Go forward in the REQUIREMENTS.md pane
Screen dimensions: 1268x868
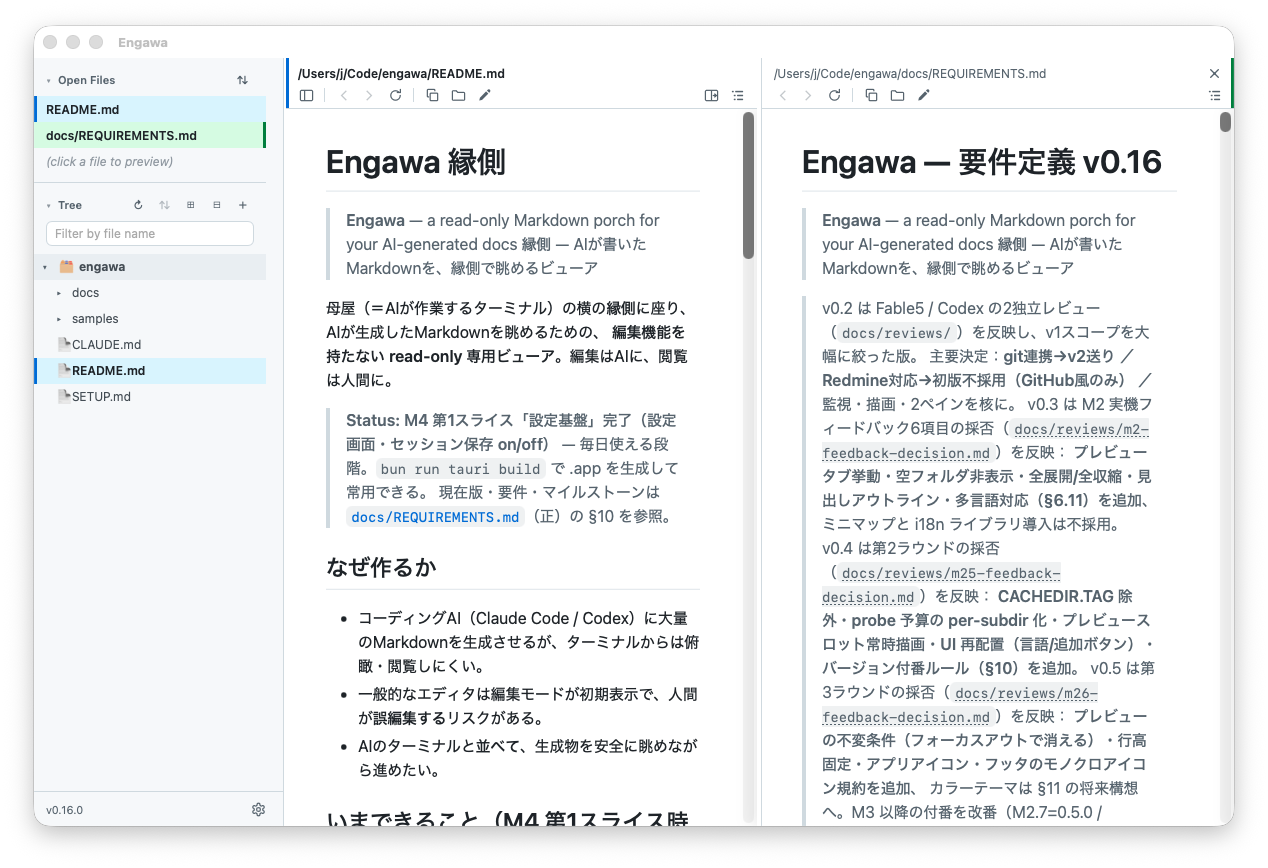pos(808,95)
